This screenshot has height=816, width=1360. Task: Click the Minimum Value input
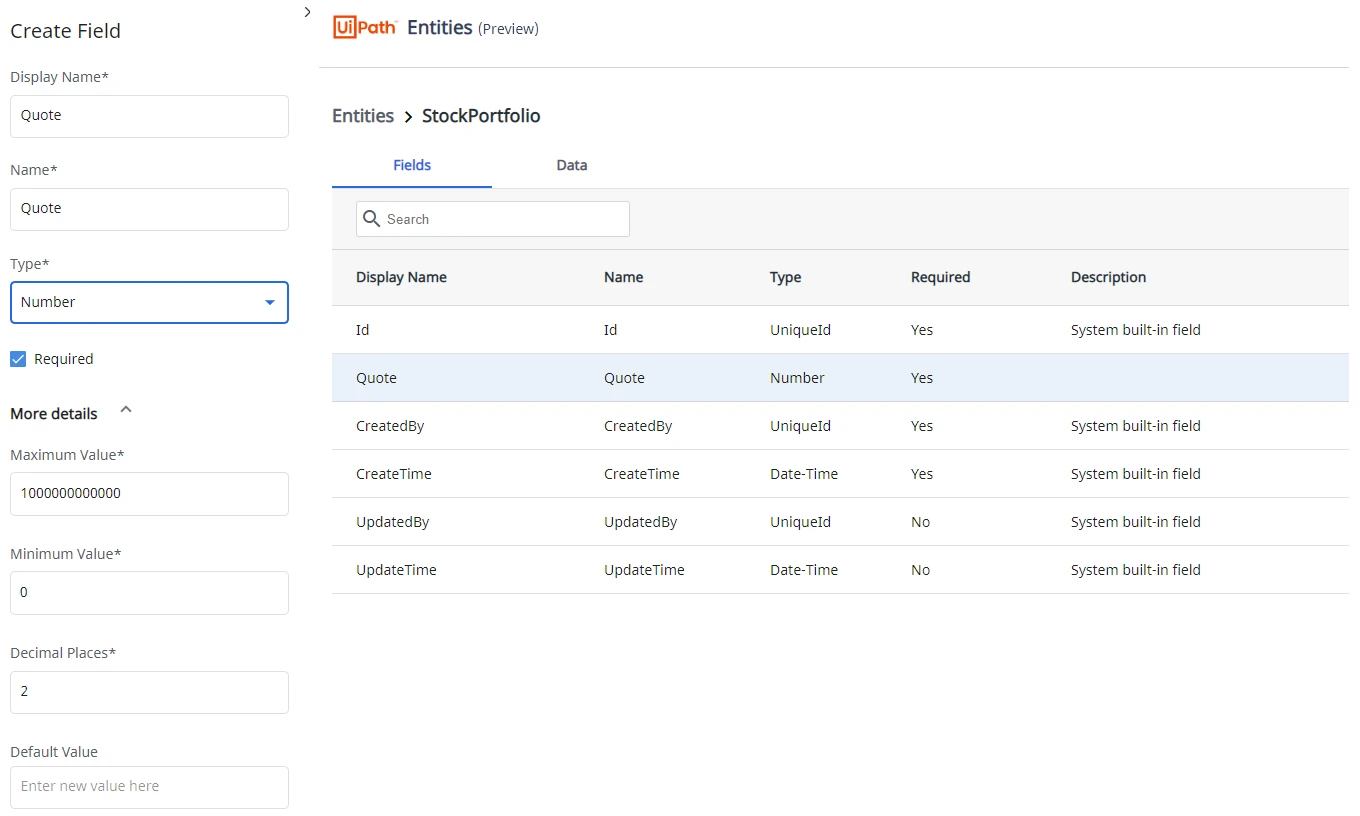point(149,593)
